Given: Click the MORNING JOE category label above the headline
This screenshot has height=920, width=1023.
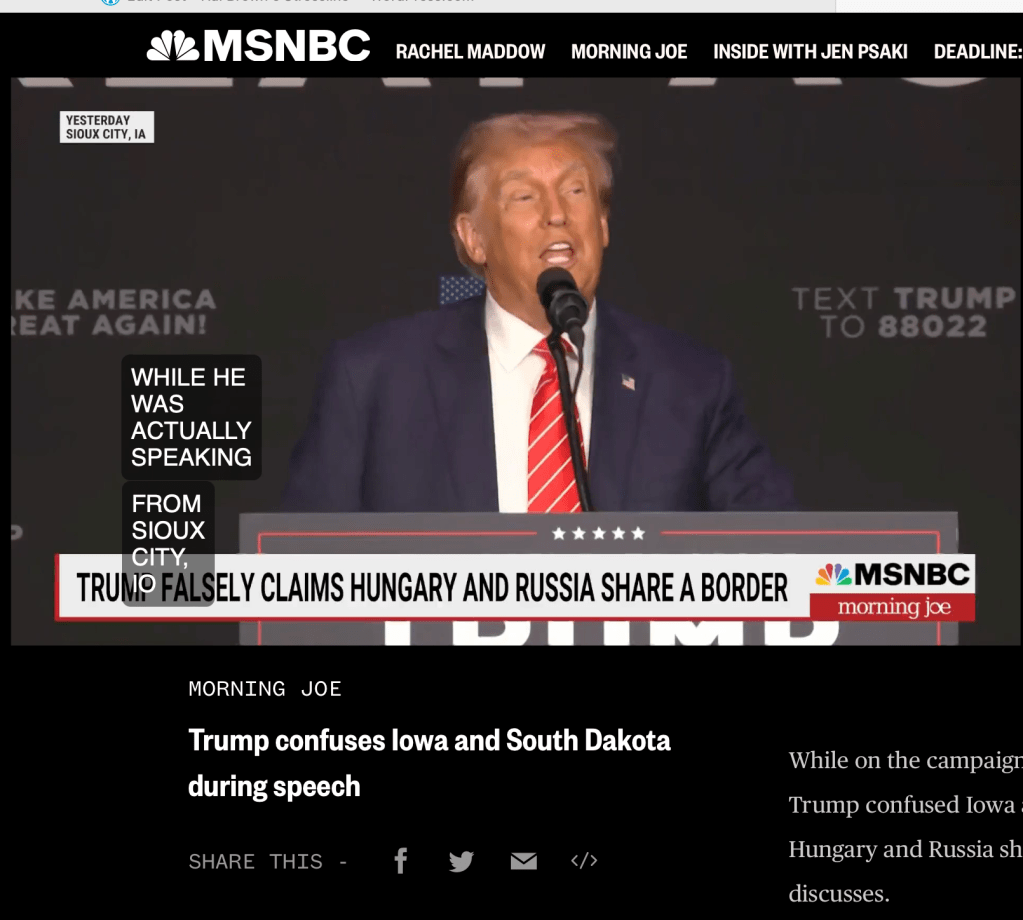Looking at the screenshot, I should coord(265,689).
